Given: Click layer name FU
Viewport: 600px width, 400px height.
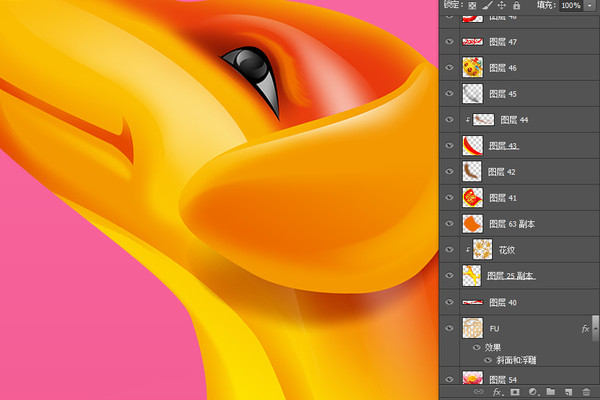Looking at the screenshot, I should tap(494, 329).
